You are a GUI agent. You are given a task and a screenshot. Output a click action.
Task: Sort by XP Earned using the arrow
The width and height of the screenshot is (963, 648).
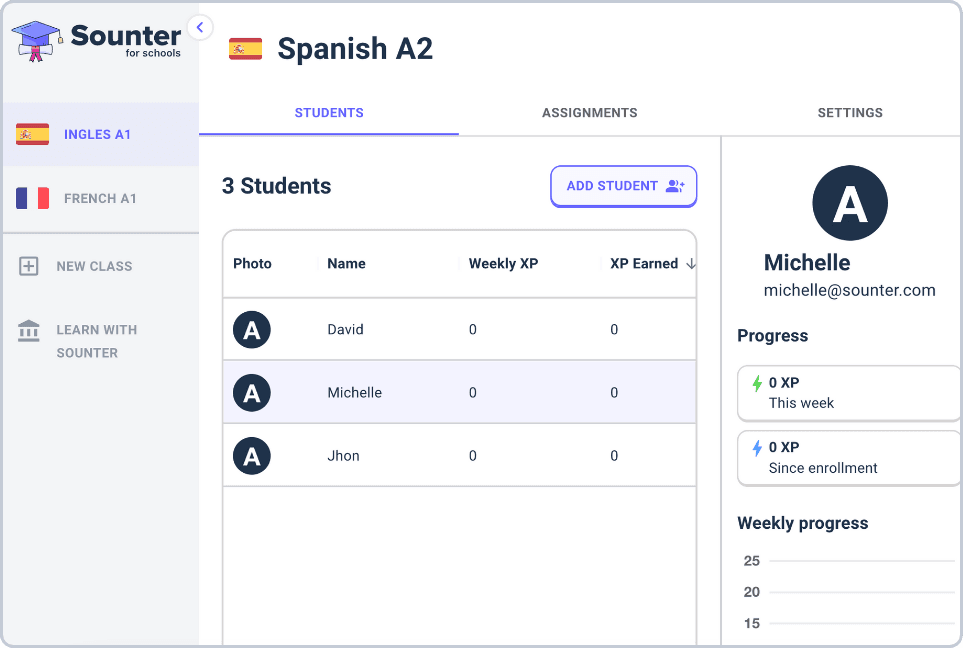(x=688, y=264)
